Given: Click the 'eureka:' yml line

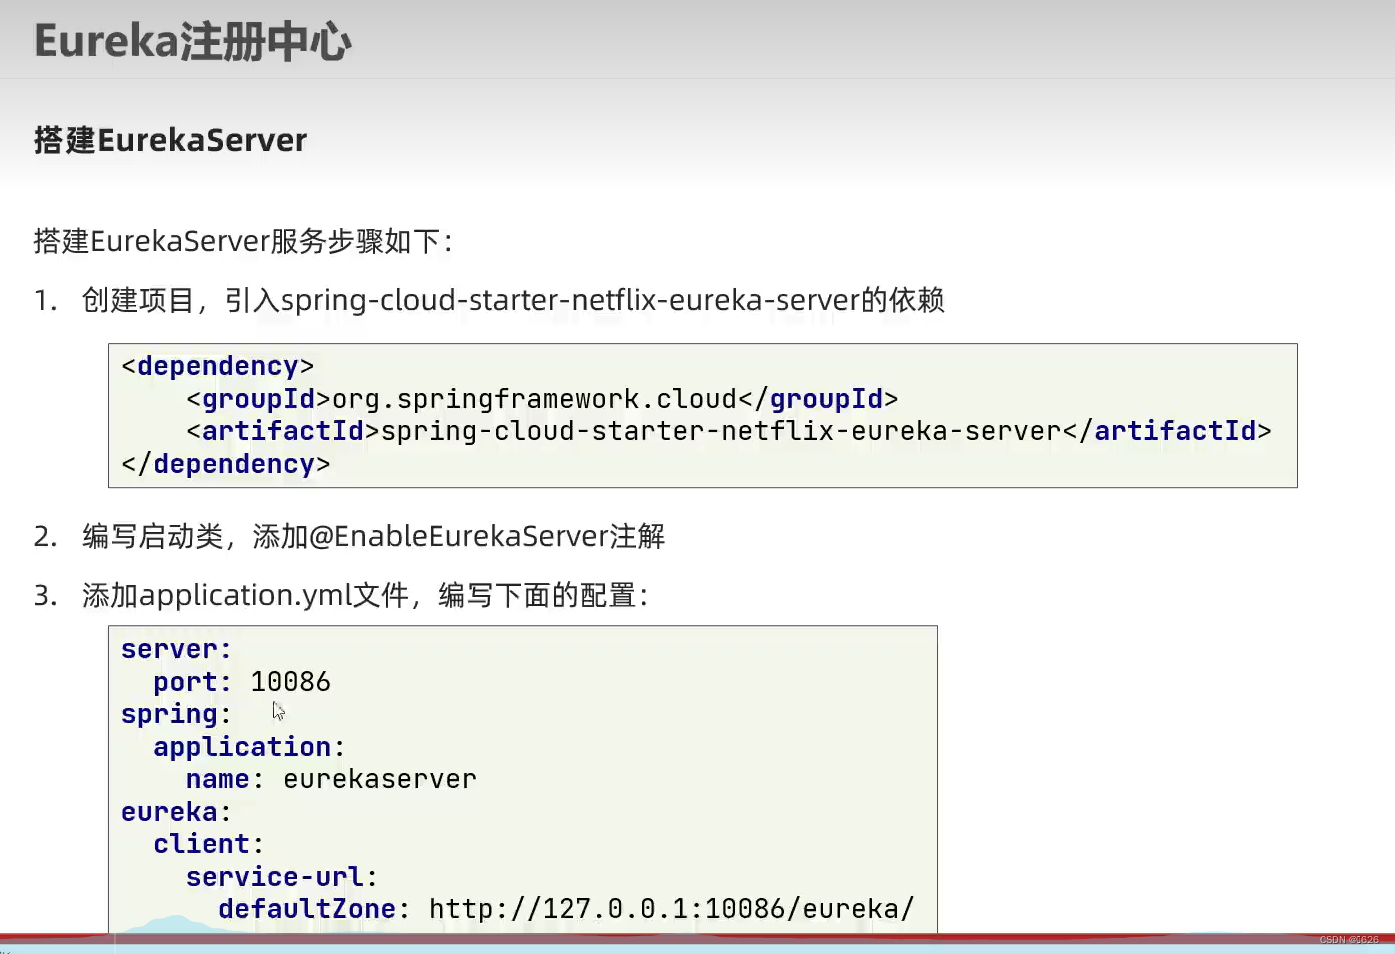Looking at the screenshot, I should (x=176, y=812).
